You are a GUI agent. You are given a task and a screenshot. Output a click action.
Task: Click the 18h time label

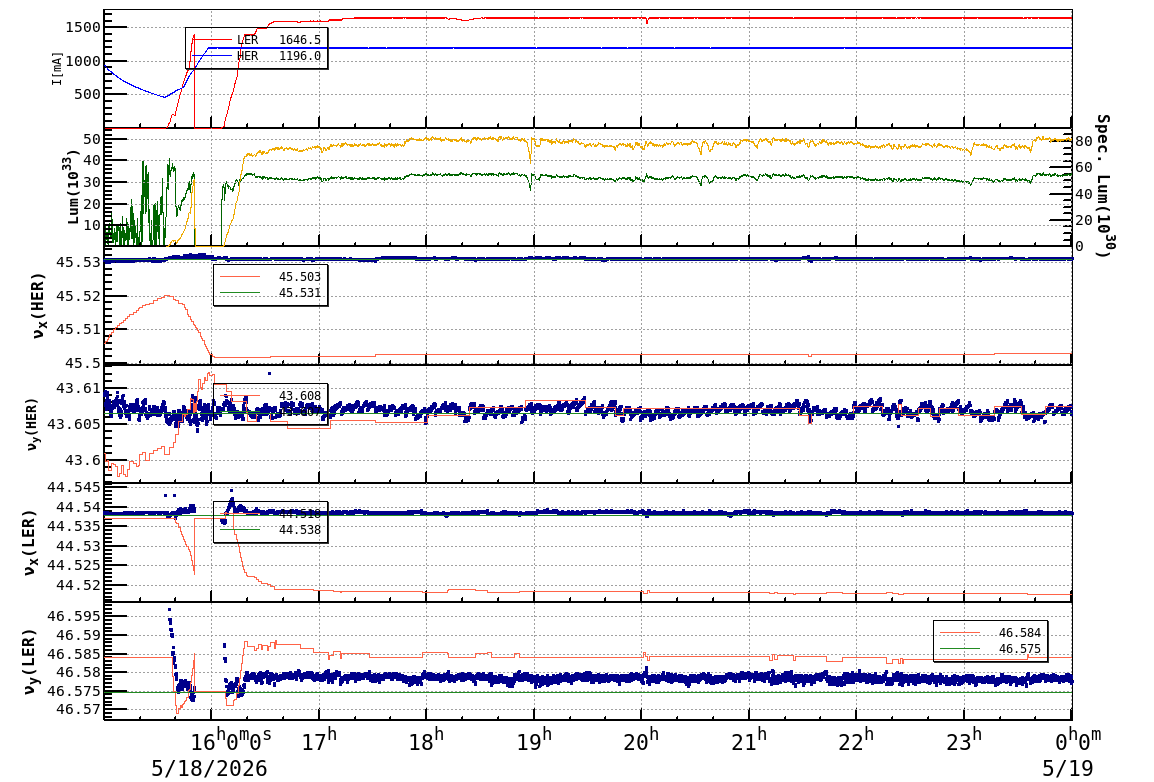tap(426, 739)
